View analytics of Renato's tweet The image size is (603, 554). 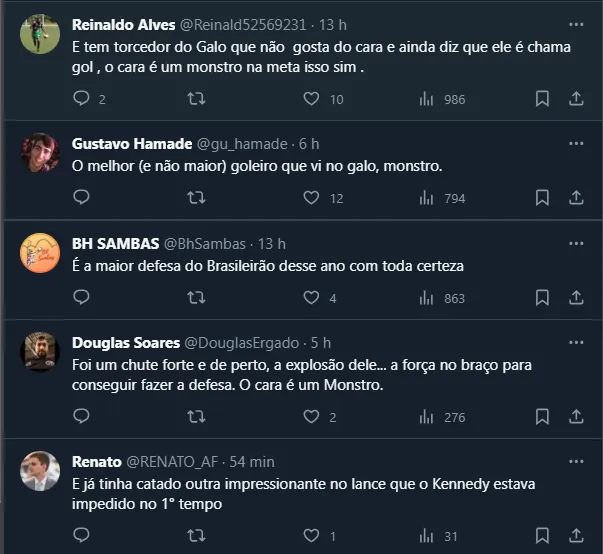427,536
